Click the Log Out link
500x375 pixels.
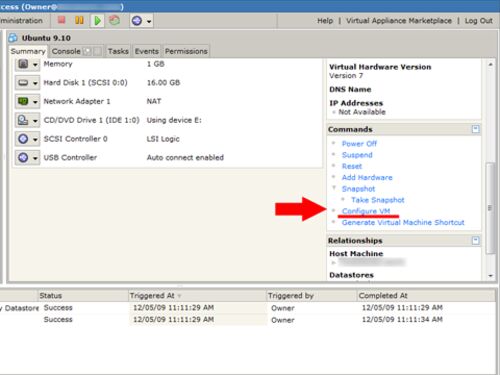tap(479, 21)
